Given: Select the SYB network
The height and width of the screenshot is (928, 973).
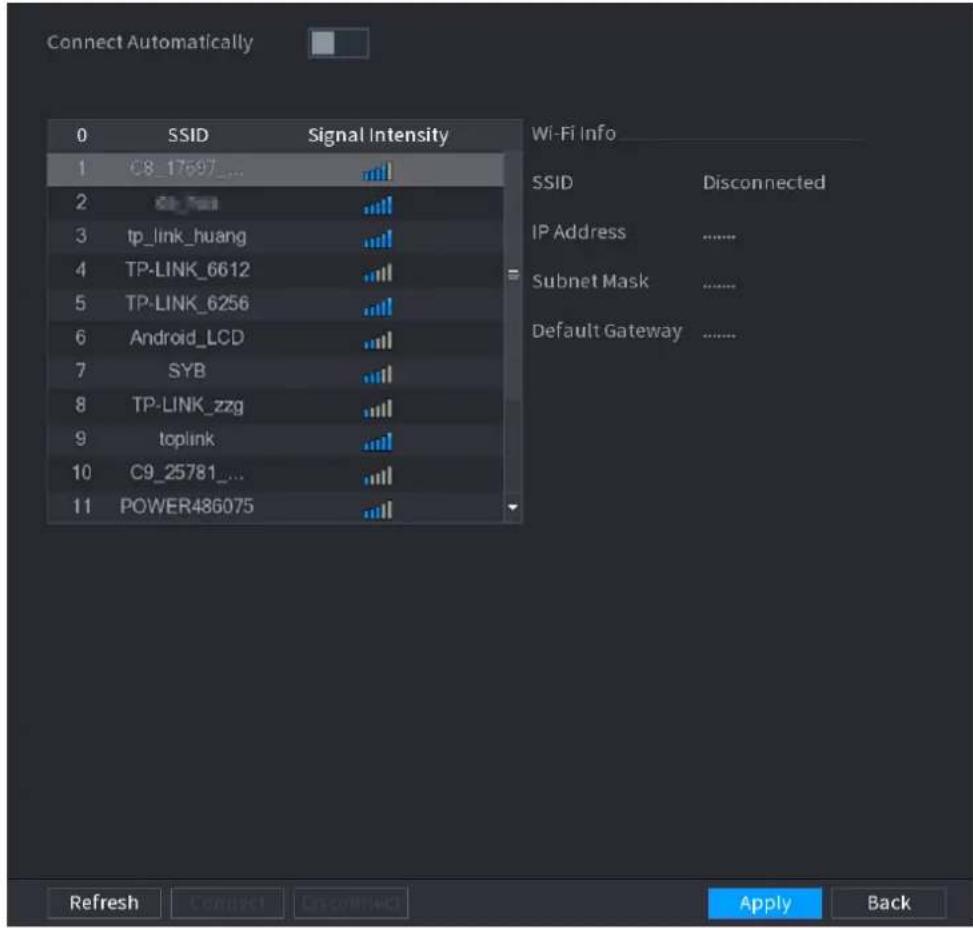Looking at the screenshot, I should 276,371.
